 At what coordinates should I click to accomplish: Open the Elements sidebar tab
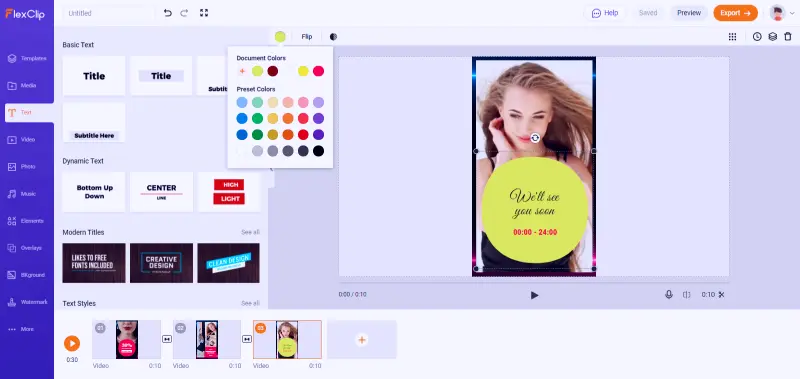(x=28, y=221)
